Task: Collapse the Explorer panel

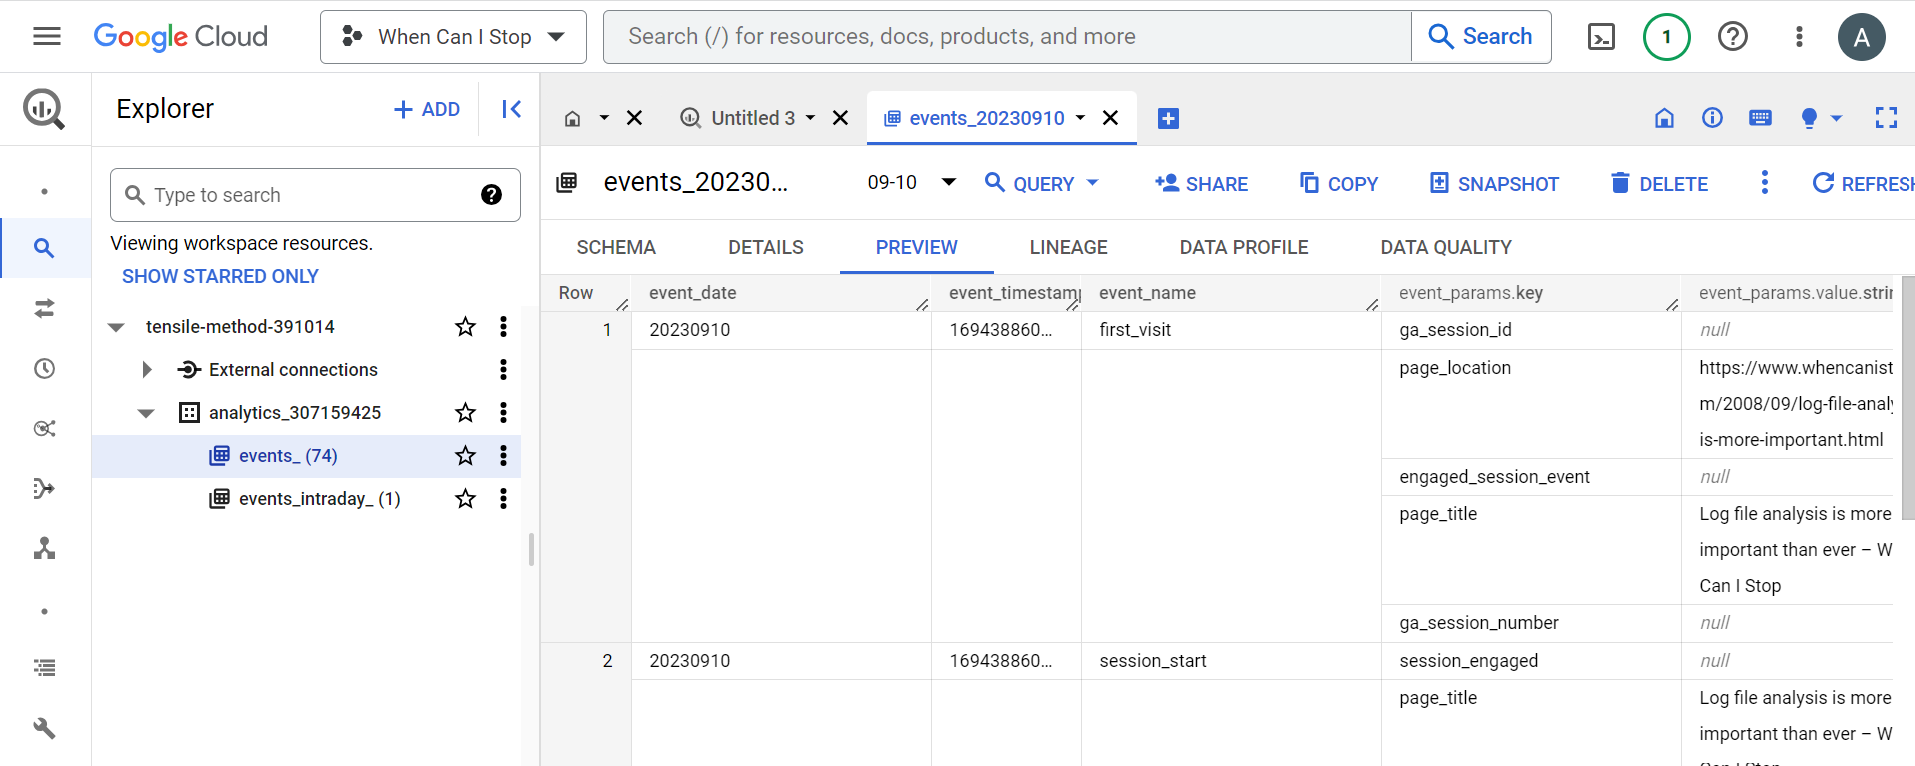Action: tap(511, 109)
